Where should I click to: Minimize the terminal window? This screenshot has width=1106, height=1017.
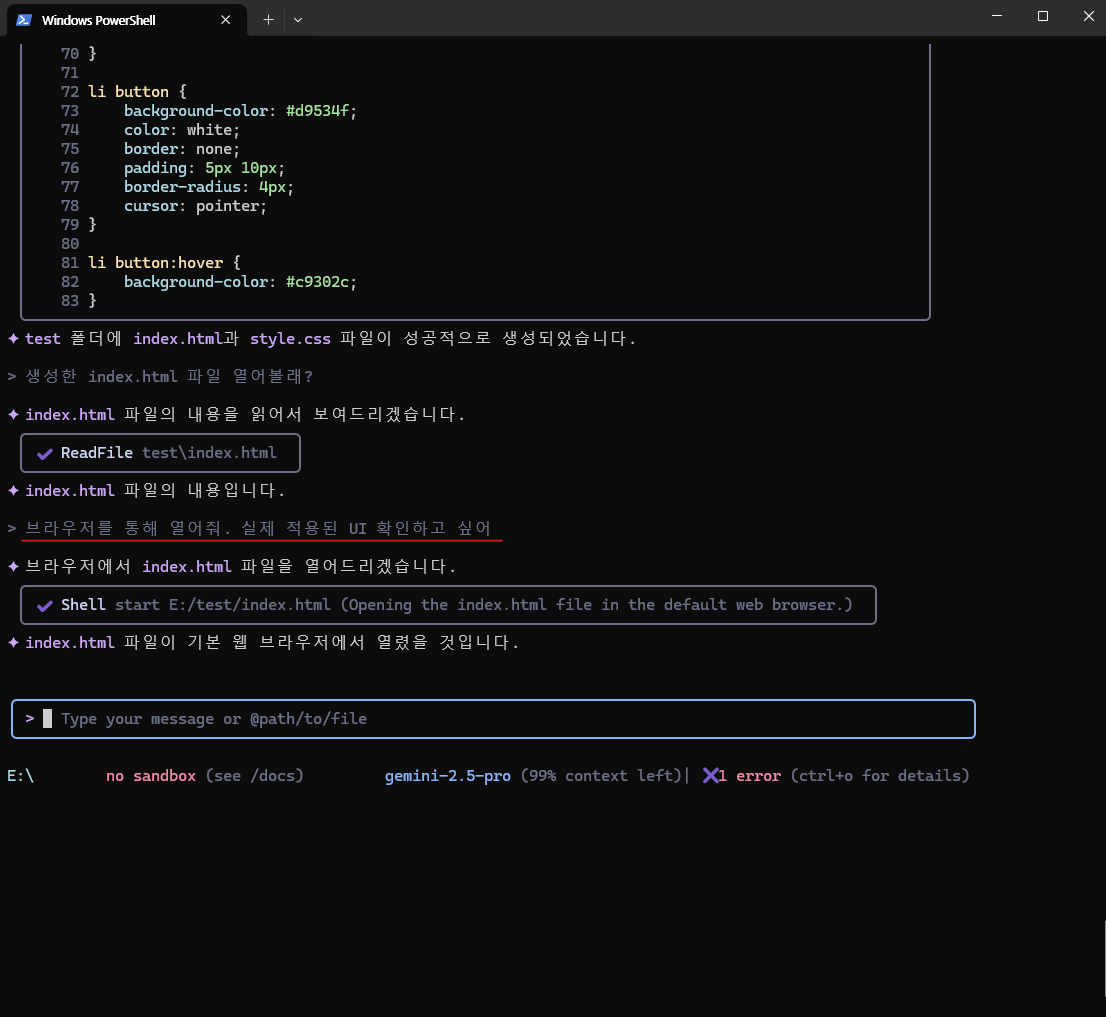[x=997, y=16]
